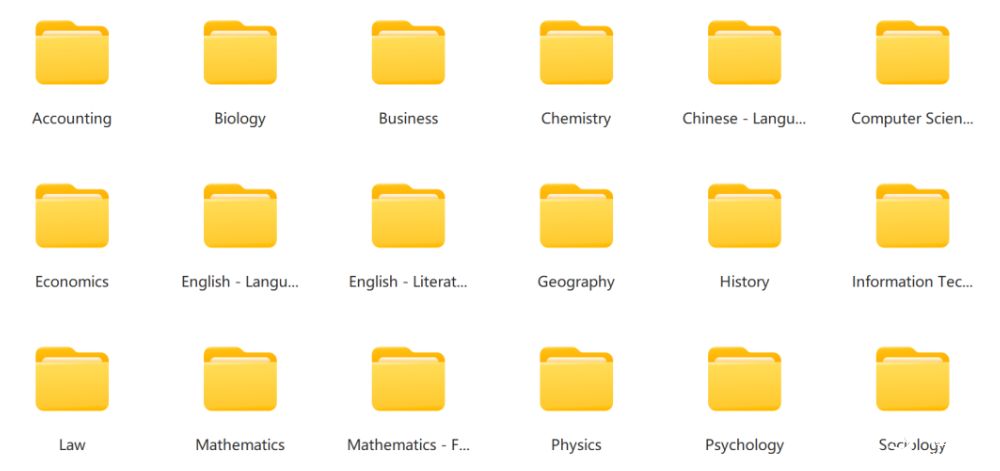Select the English - Language folder icon
Viewport: 1000px width, 471px height.
tap(240, 216)
